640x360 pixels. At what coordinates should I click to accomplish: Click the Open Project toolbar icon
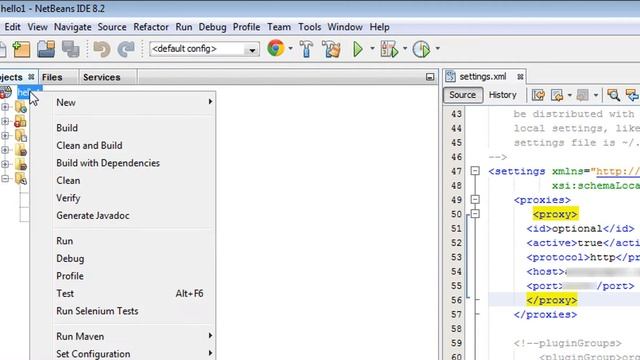pos(46,49)
